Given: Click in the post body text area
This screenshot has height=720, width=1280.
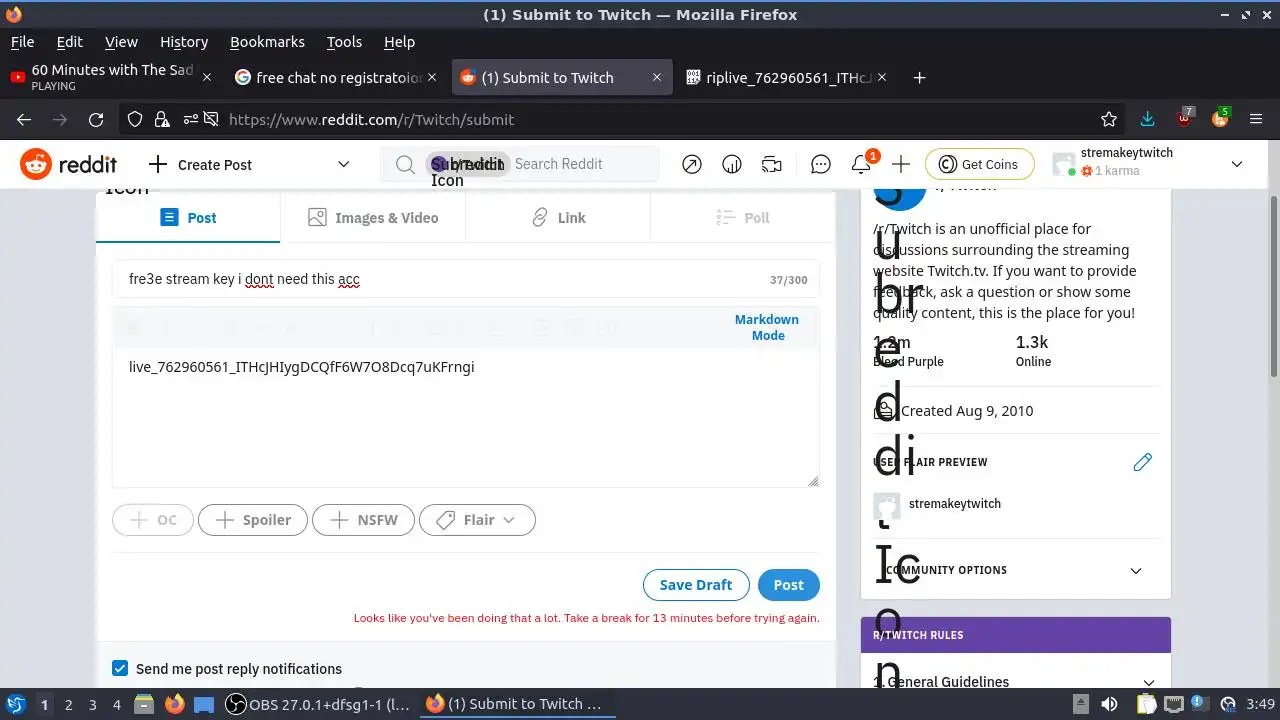Looking at the screenshot, I should tap(466, 418).
